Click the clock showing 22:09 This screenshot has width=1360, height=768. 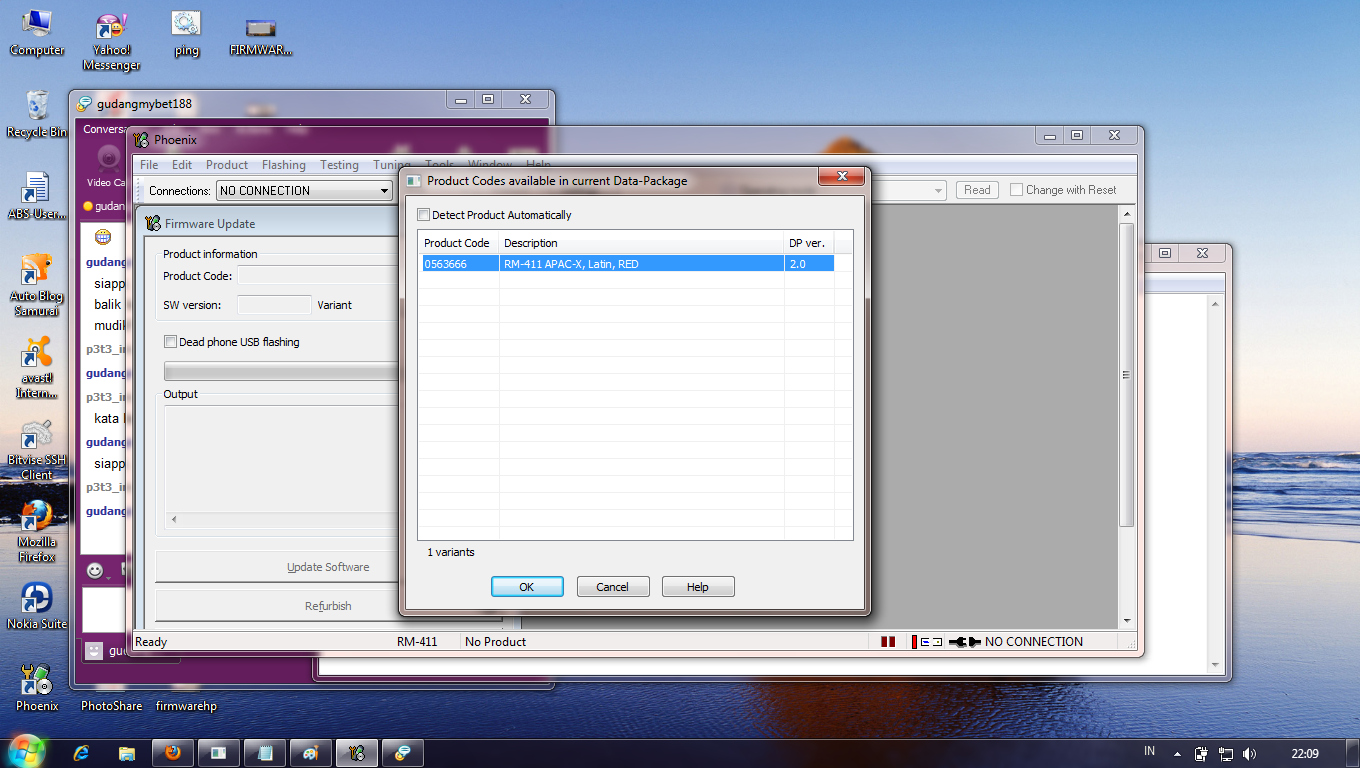tap(1304, 753)
